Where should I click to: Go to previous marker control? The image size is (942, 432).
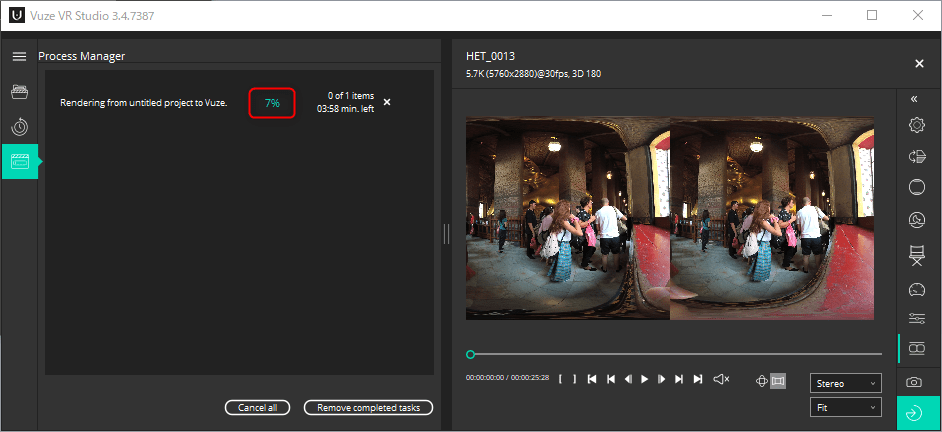(x=610, y=379)
